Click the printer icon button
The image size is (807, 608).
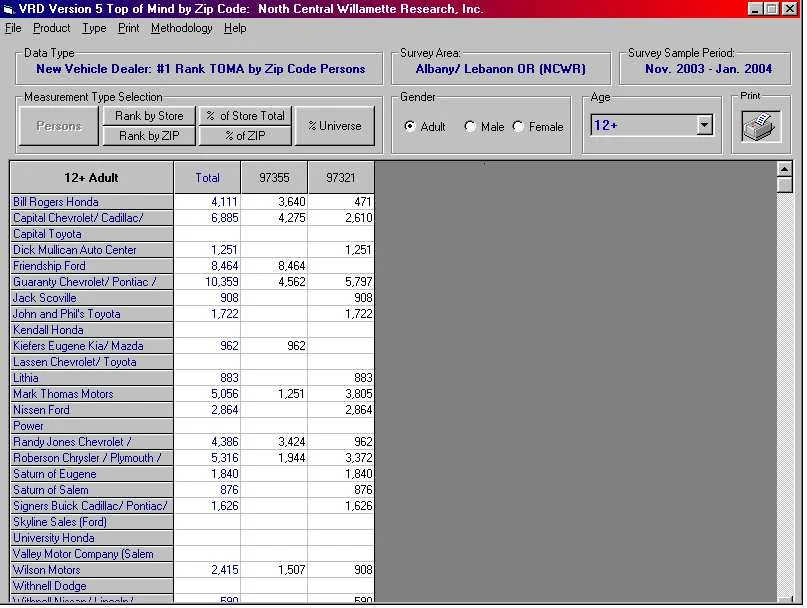tap(761, 126)
